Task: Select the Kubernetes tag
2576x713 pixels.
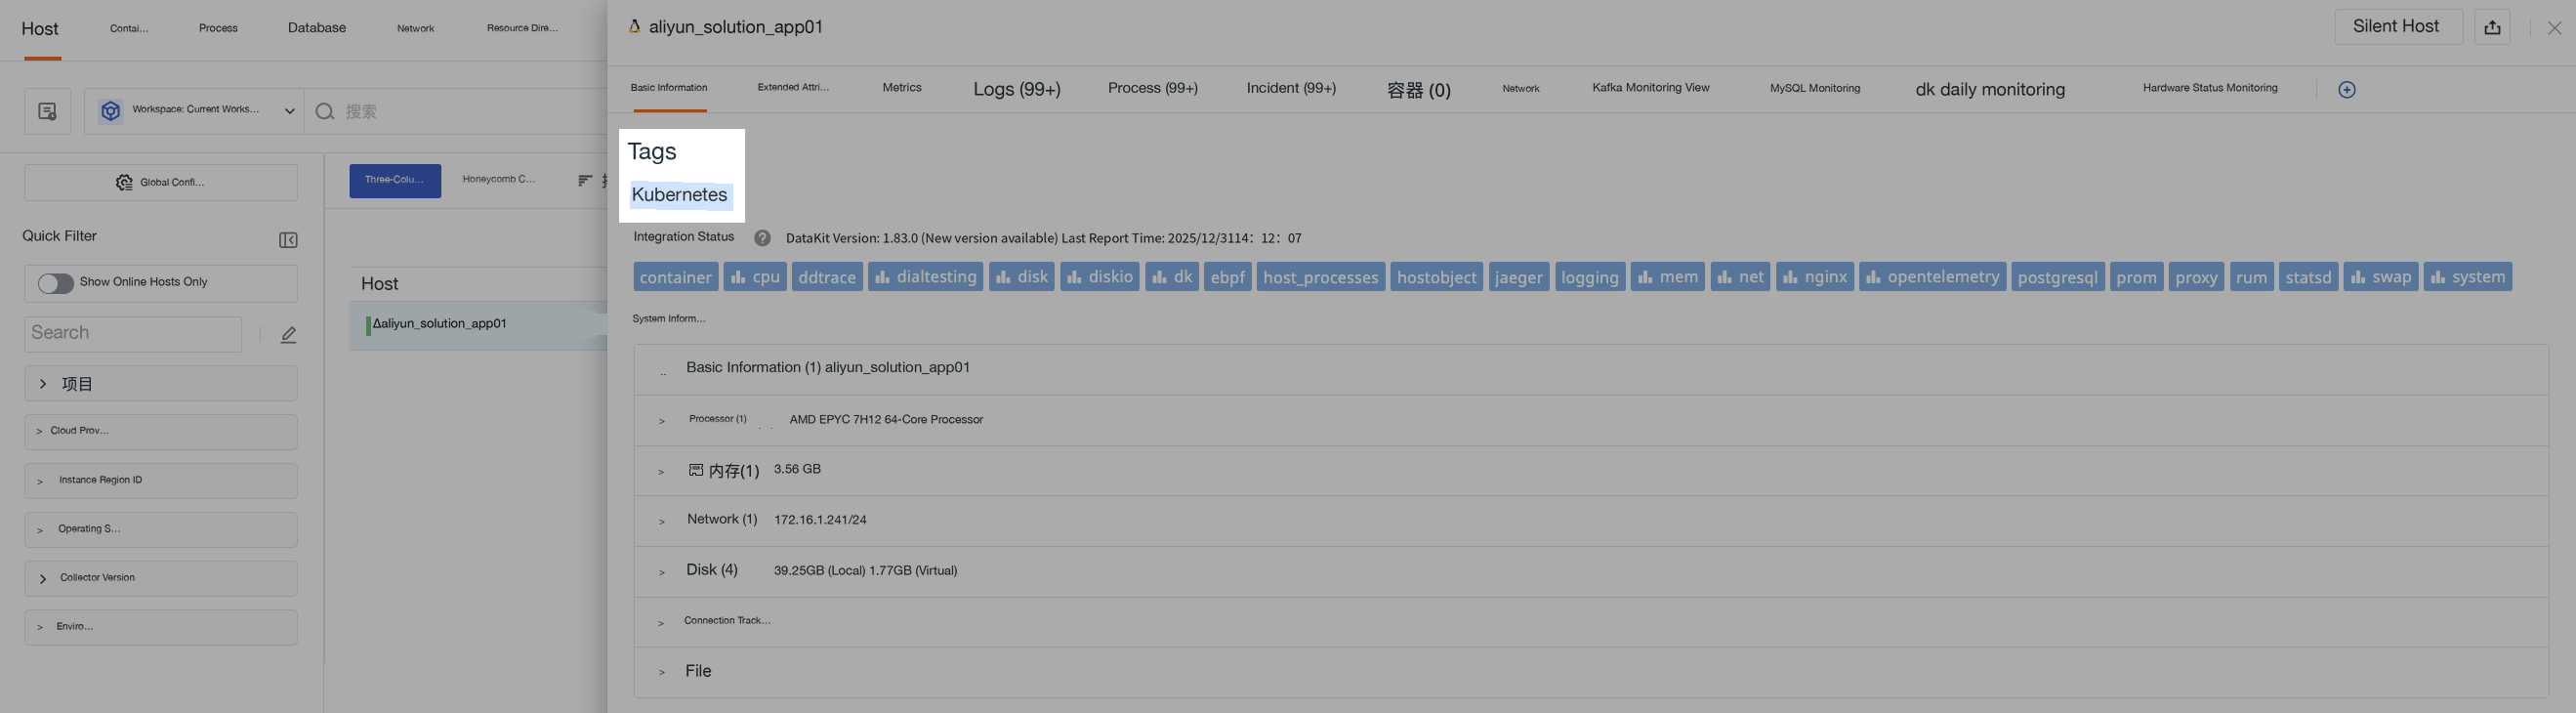Action: [x=680, y=196]
